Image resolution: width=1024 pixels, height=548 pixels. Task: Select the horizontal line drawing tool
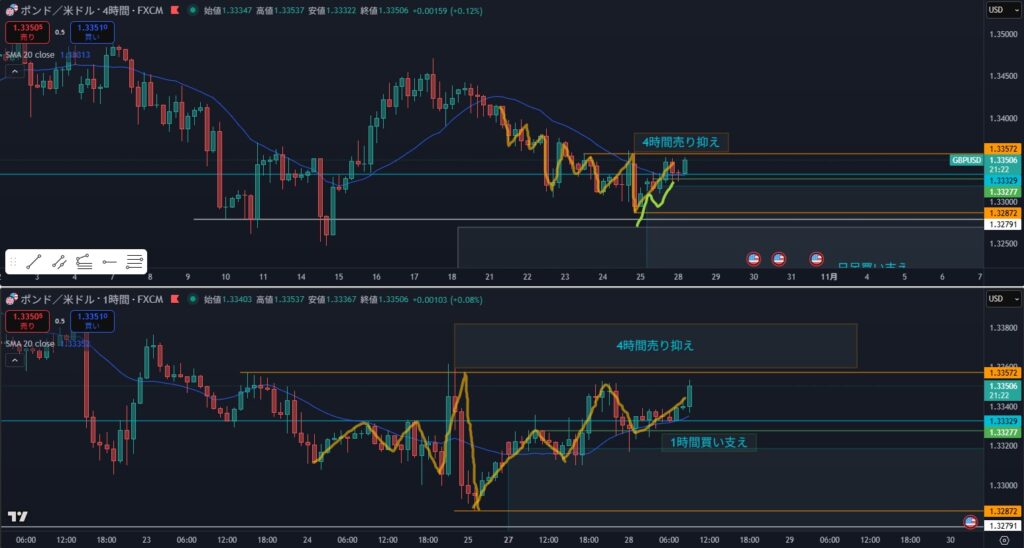(x=109, y=262)
